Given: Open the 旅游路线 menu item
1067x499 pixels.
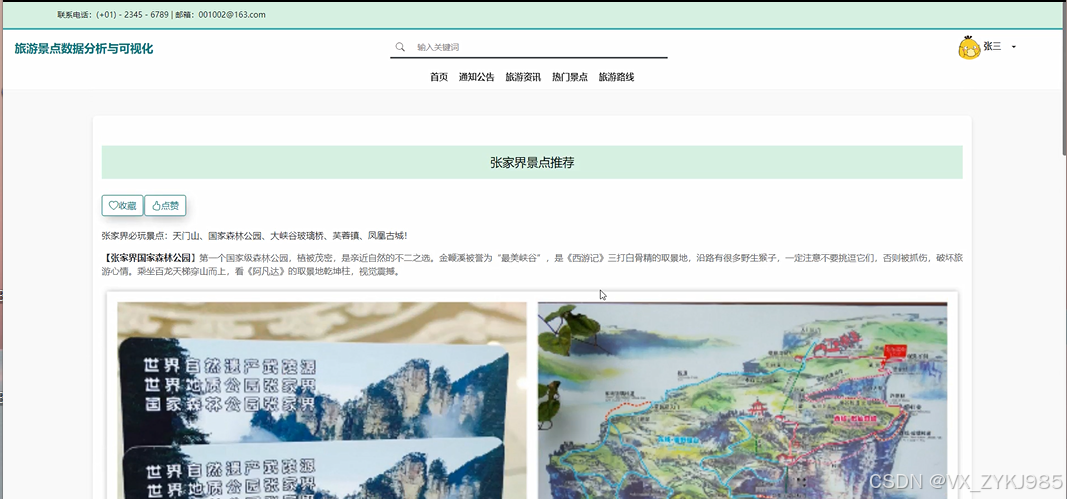Looking at the screenshot, I should [x=617, y=77].
